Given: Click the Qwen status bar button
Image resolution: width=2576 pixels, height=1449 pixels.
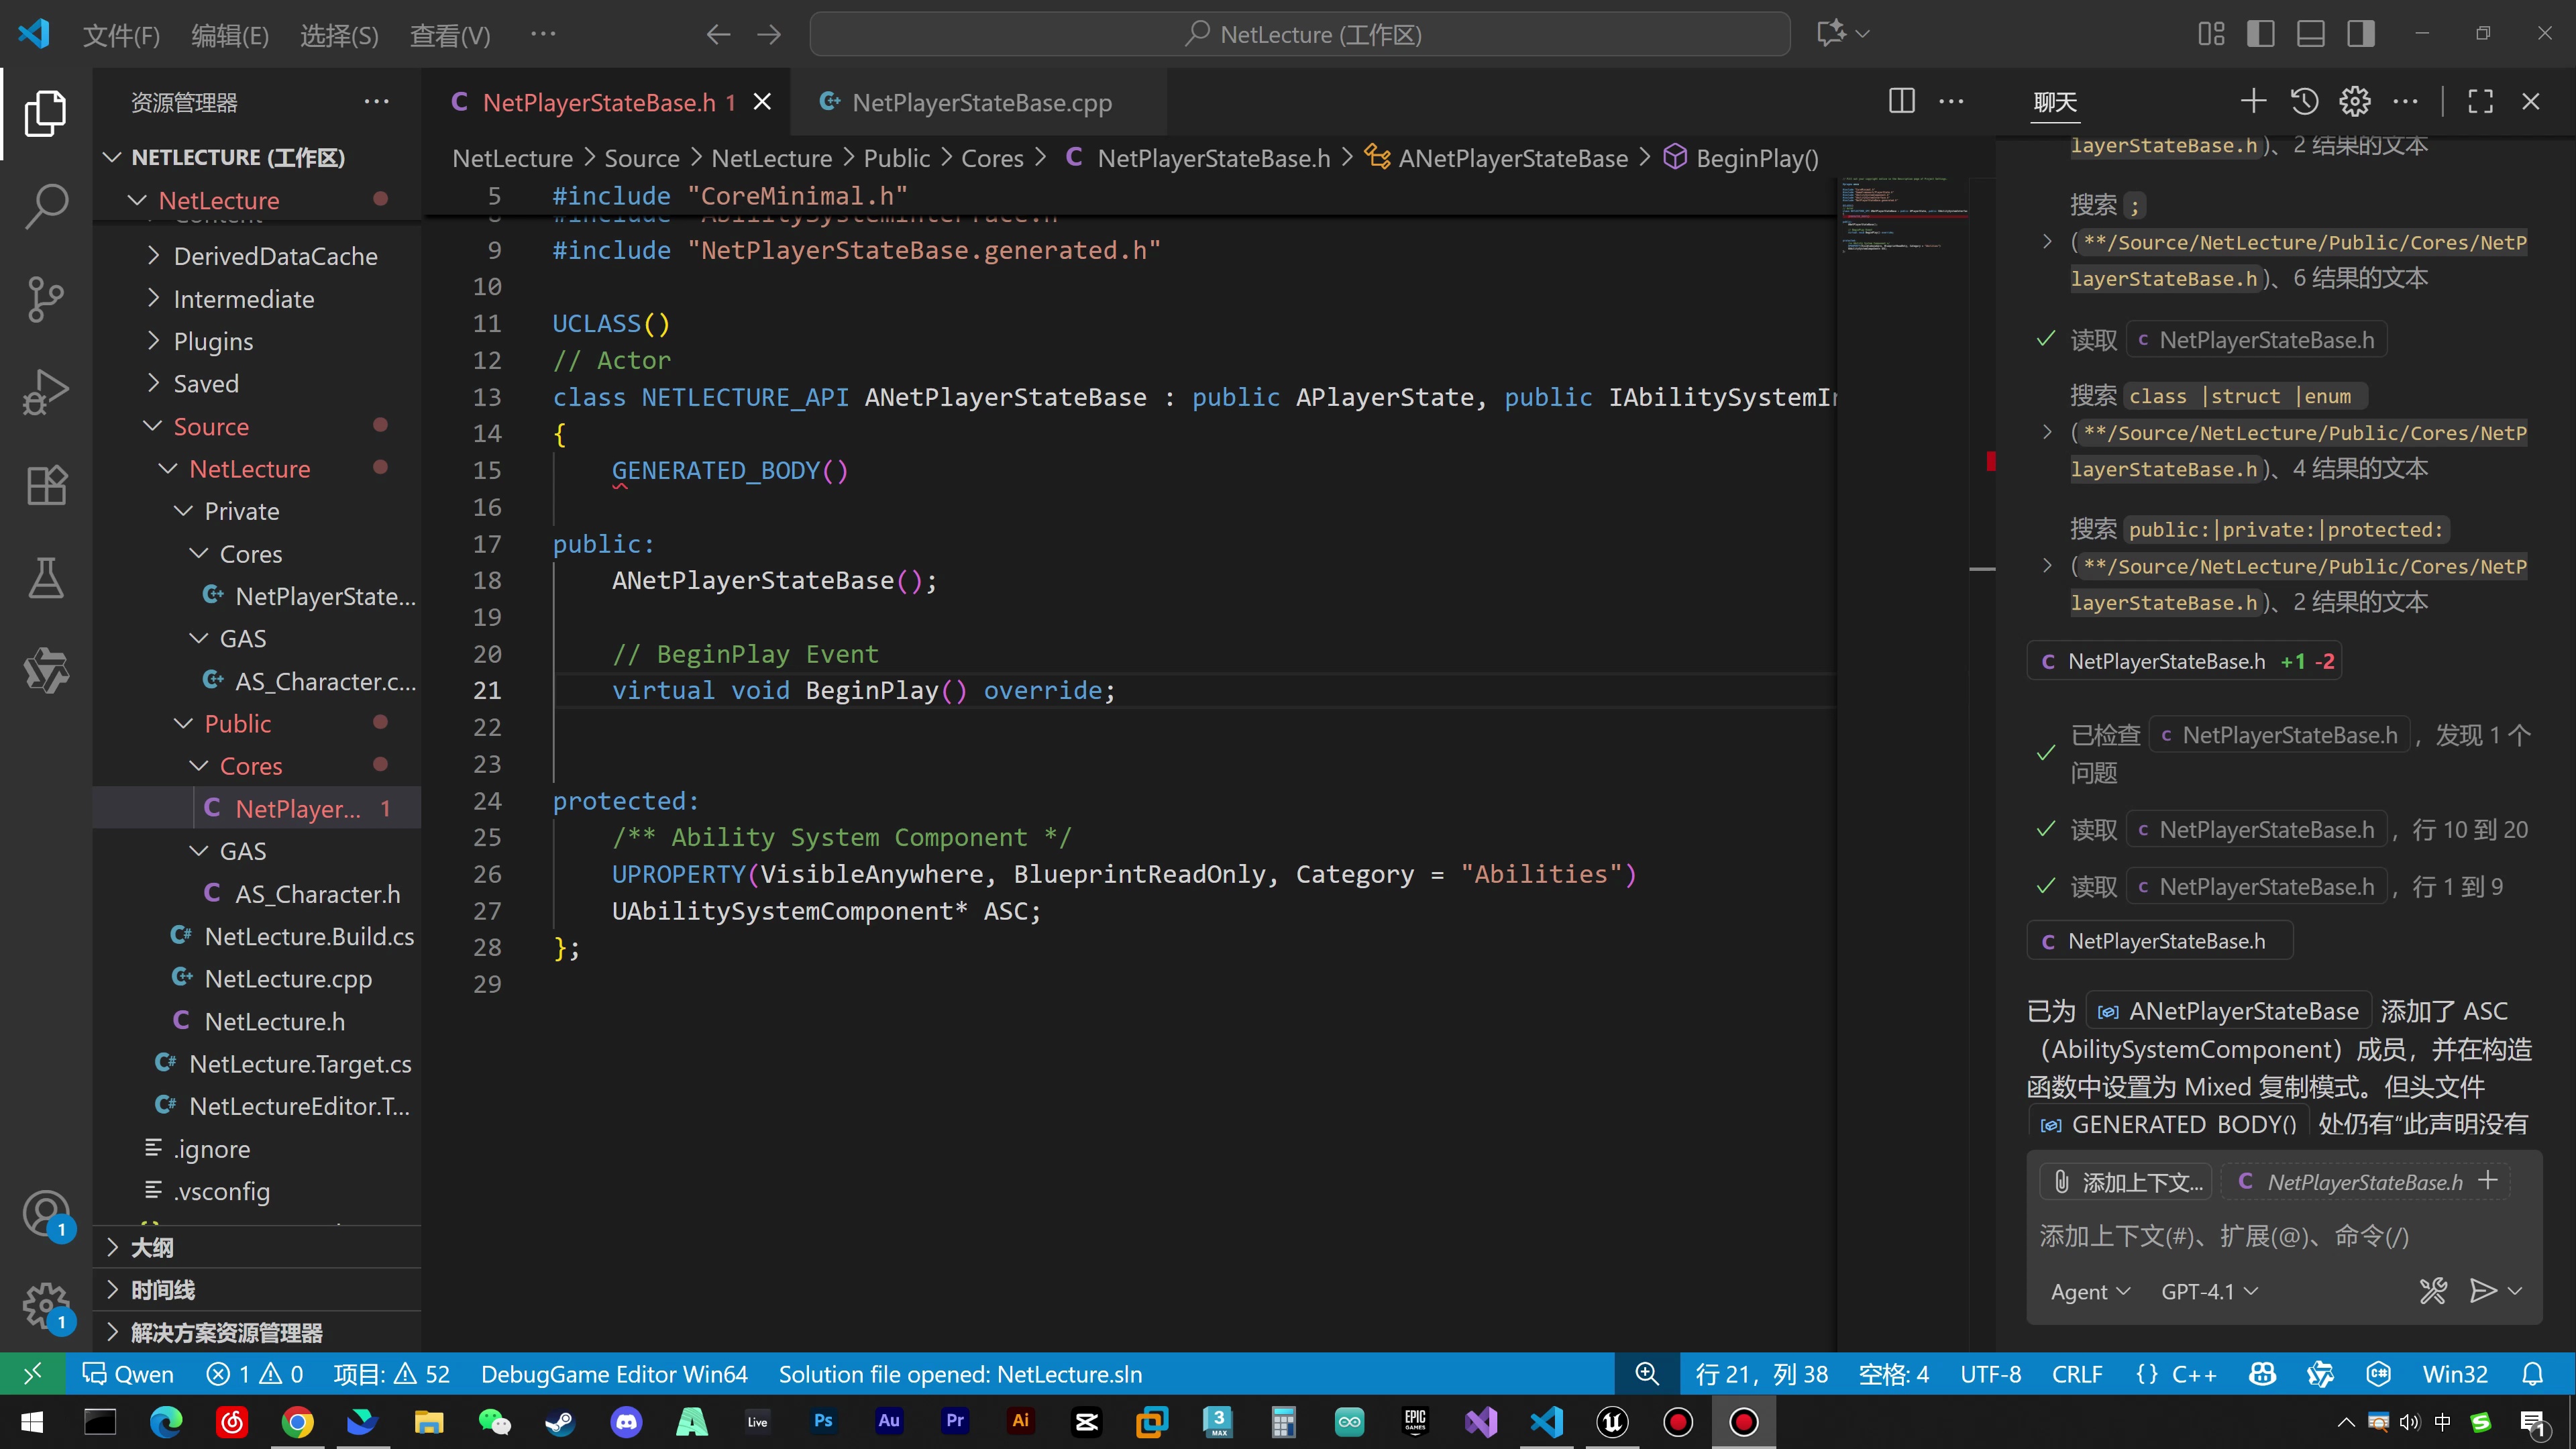Looking at the screenshot, I should 128,1374.
